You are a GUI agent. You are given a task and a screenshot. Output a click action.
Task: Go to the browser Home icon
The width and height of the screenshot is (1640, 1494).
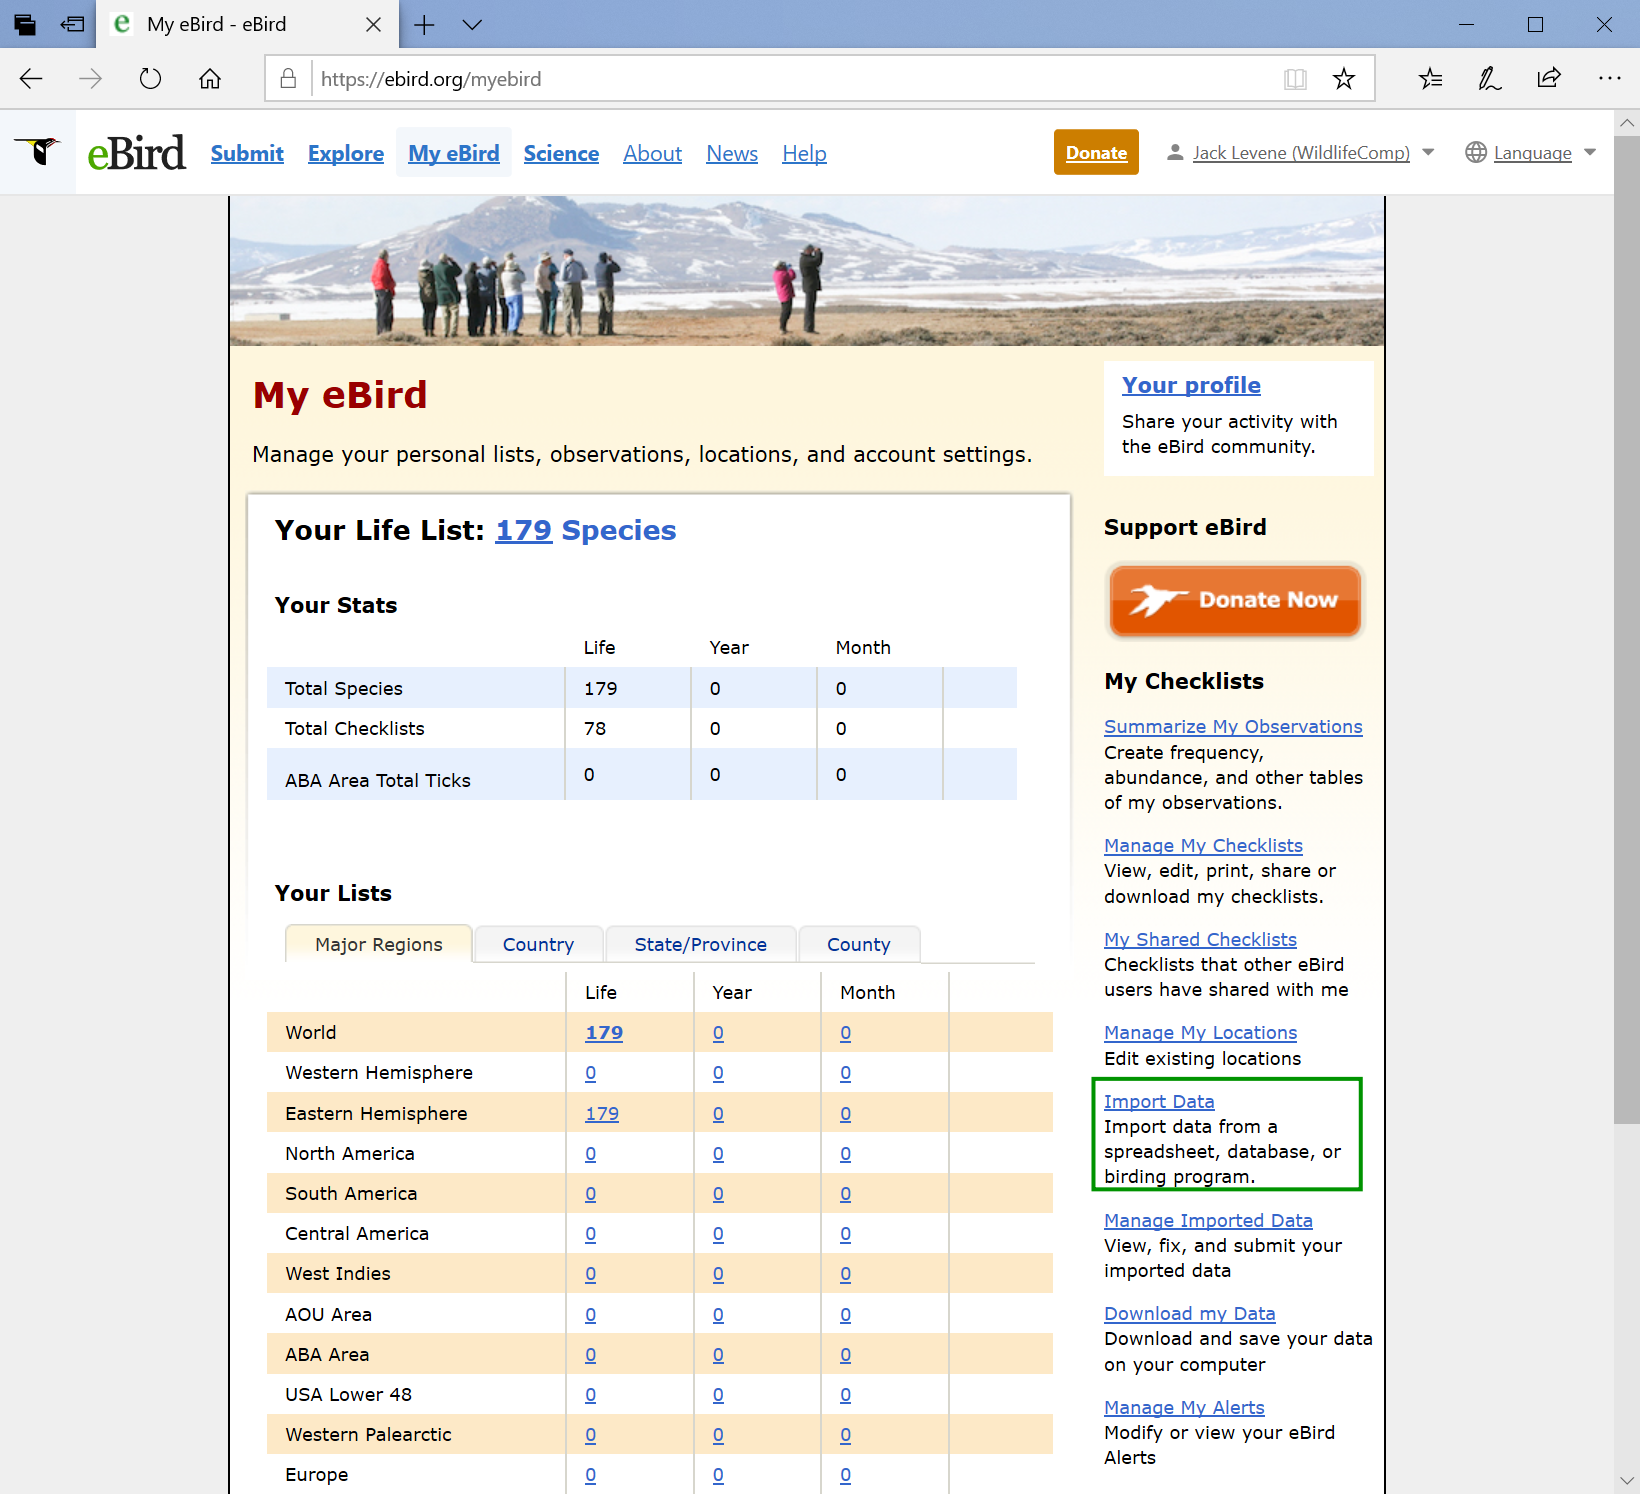210,79
